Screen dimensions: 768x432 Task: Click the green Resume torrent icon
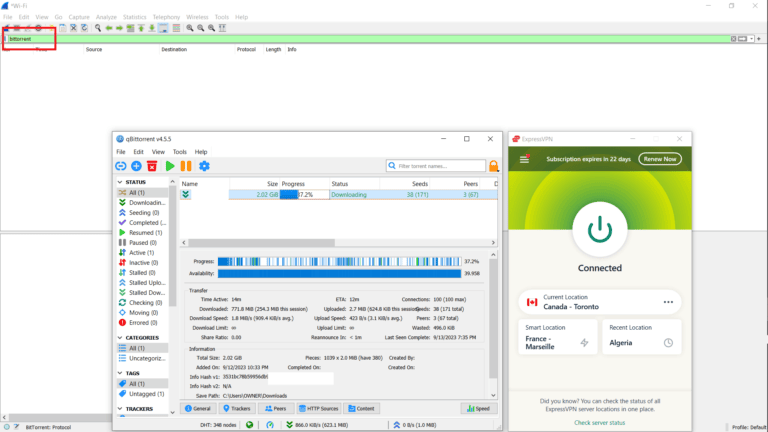point(170,166)
